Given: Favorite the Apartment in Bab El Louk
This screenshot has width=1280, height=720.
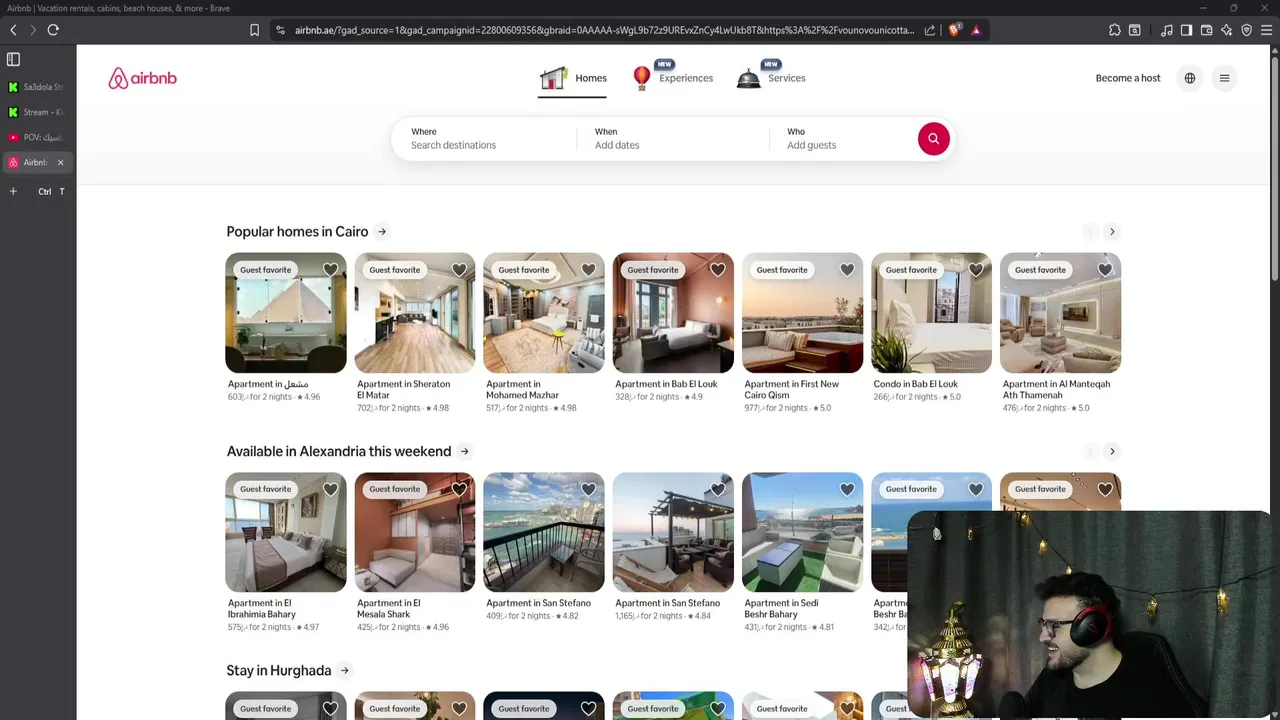Looking at the screenshot, I should (x=717, y=269).
